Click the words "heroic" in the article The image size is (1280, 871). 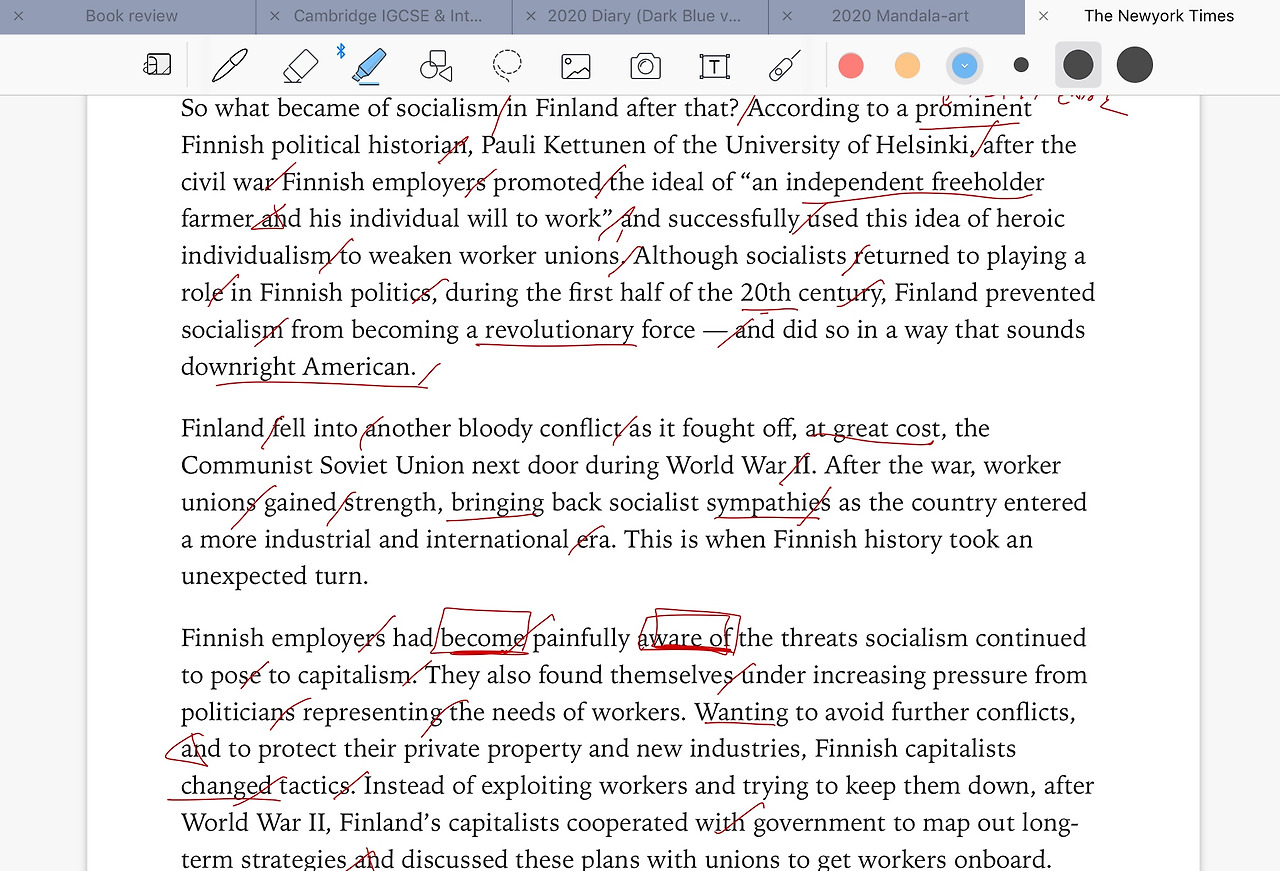pyautogui.click(x=1031, y=219)
